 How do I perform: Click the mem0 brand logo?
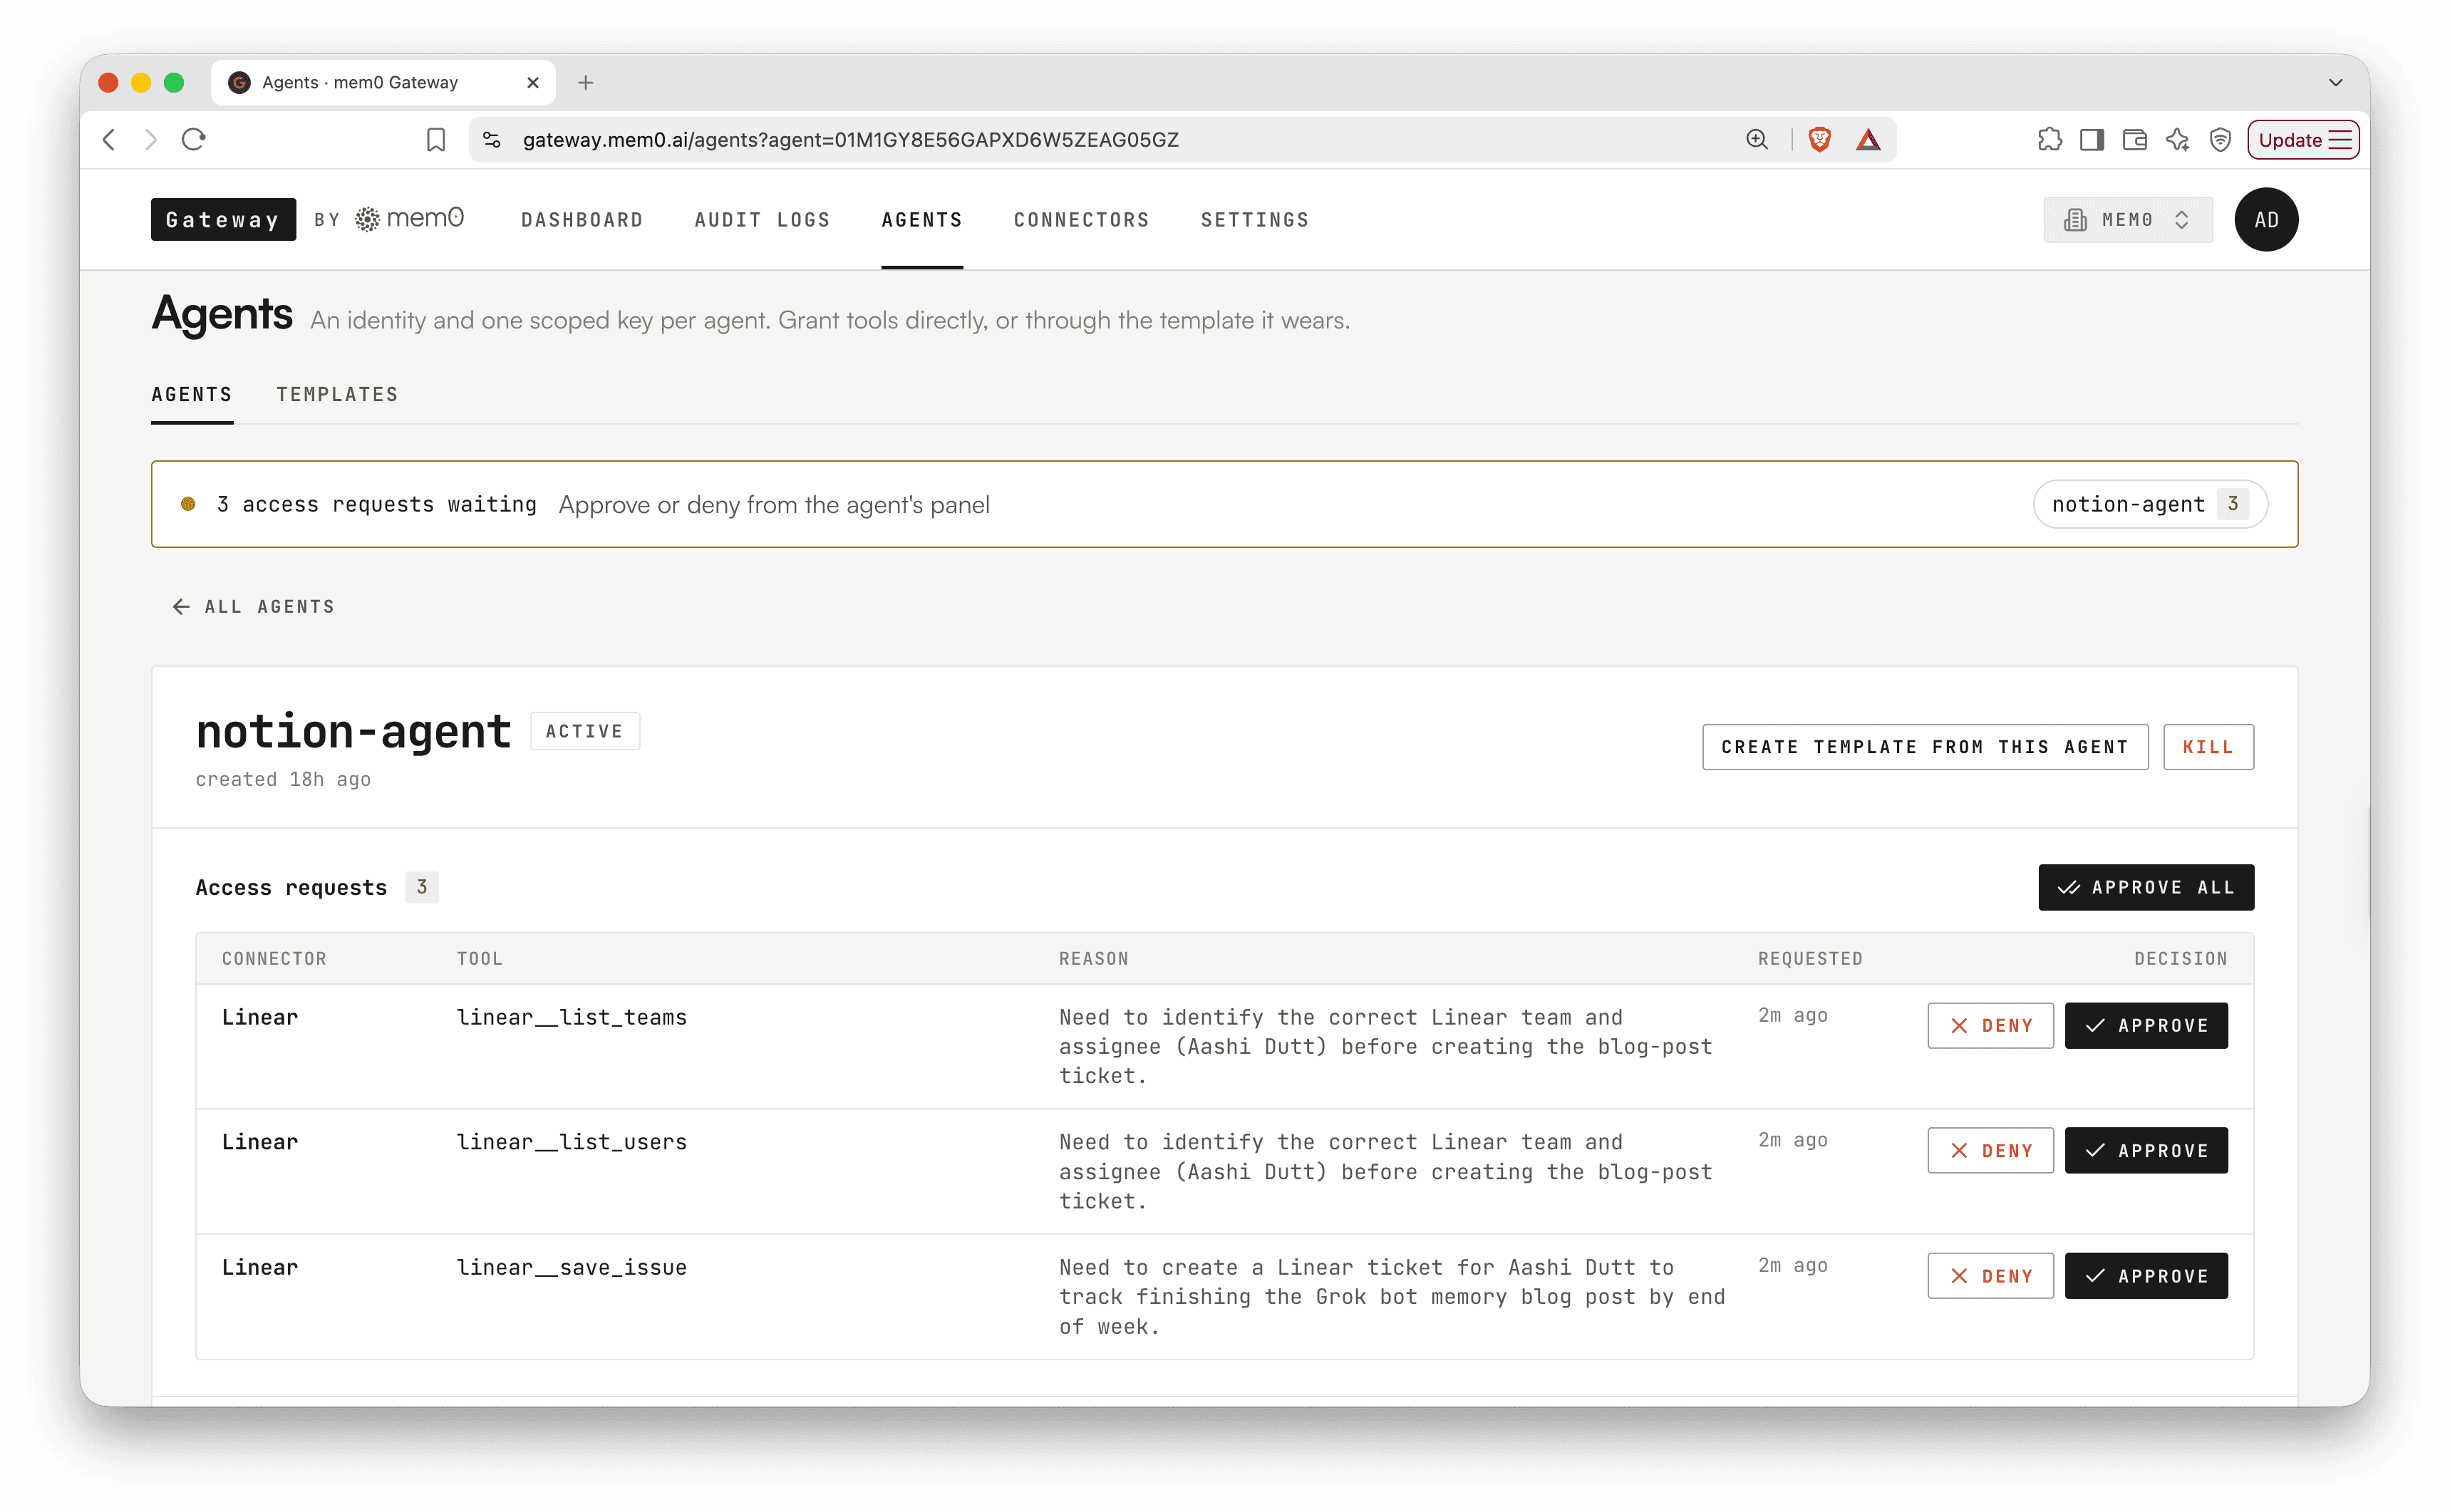tap(410, 219)
